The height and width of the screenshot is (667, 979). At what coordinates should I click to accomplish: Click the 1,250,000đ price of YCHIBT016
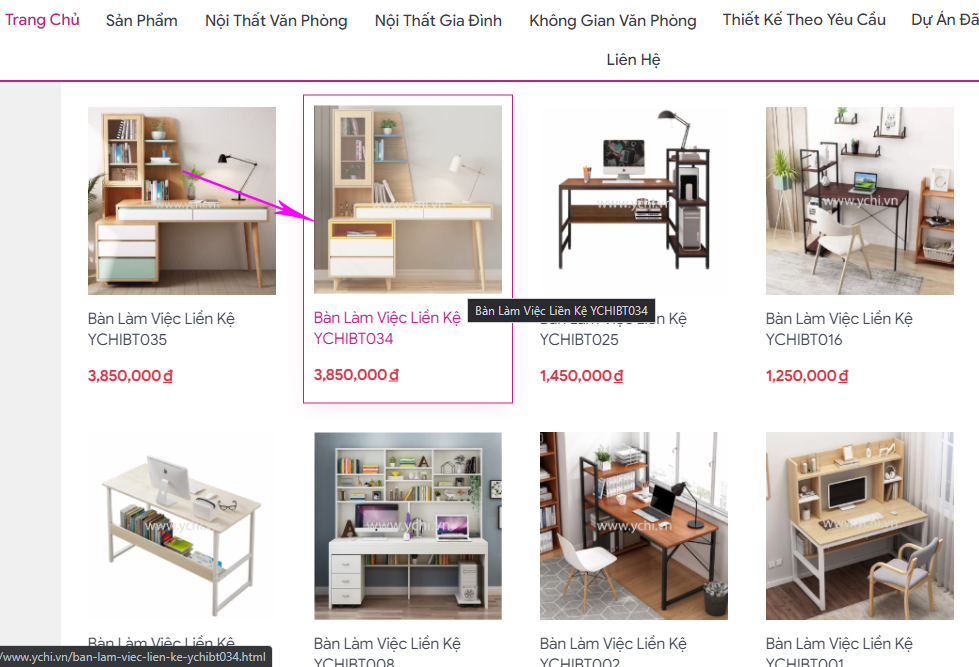[807, 375]
